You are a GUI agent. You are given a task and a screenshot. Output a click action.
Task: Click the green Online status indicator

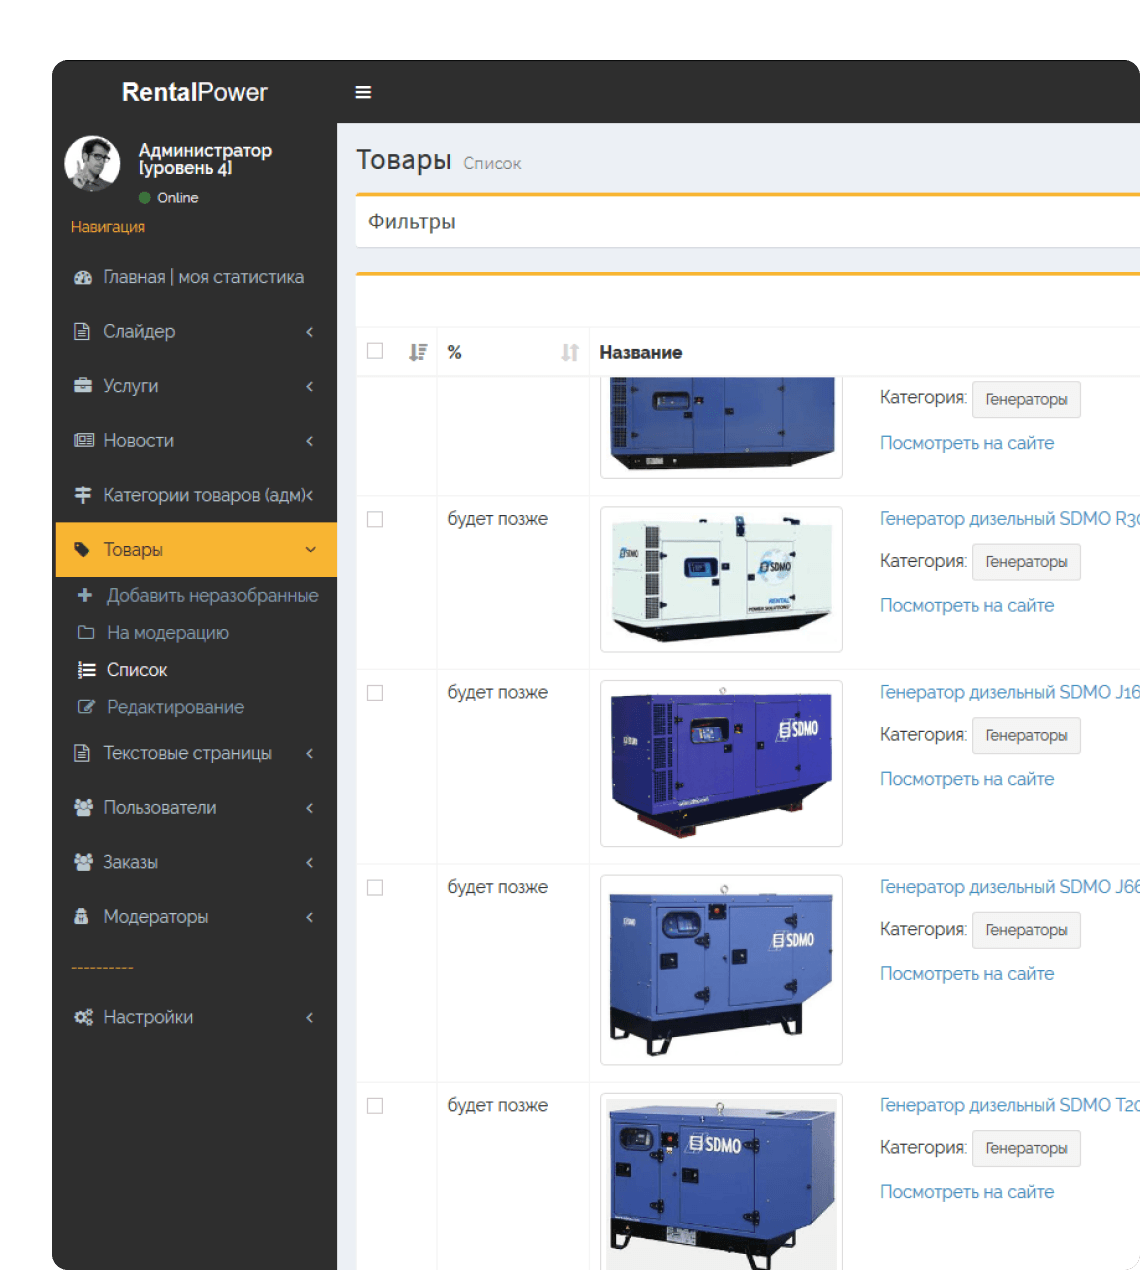click(145, 198)
